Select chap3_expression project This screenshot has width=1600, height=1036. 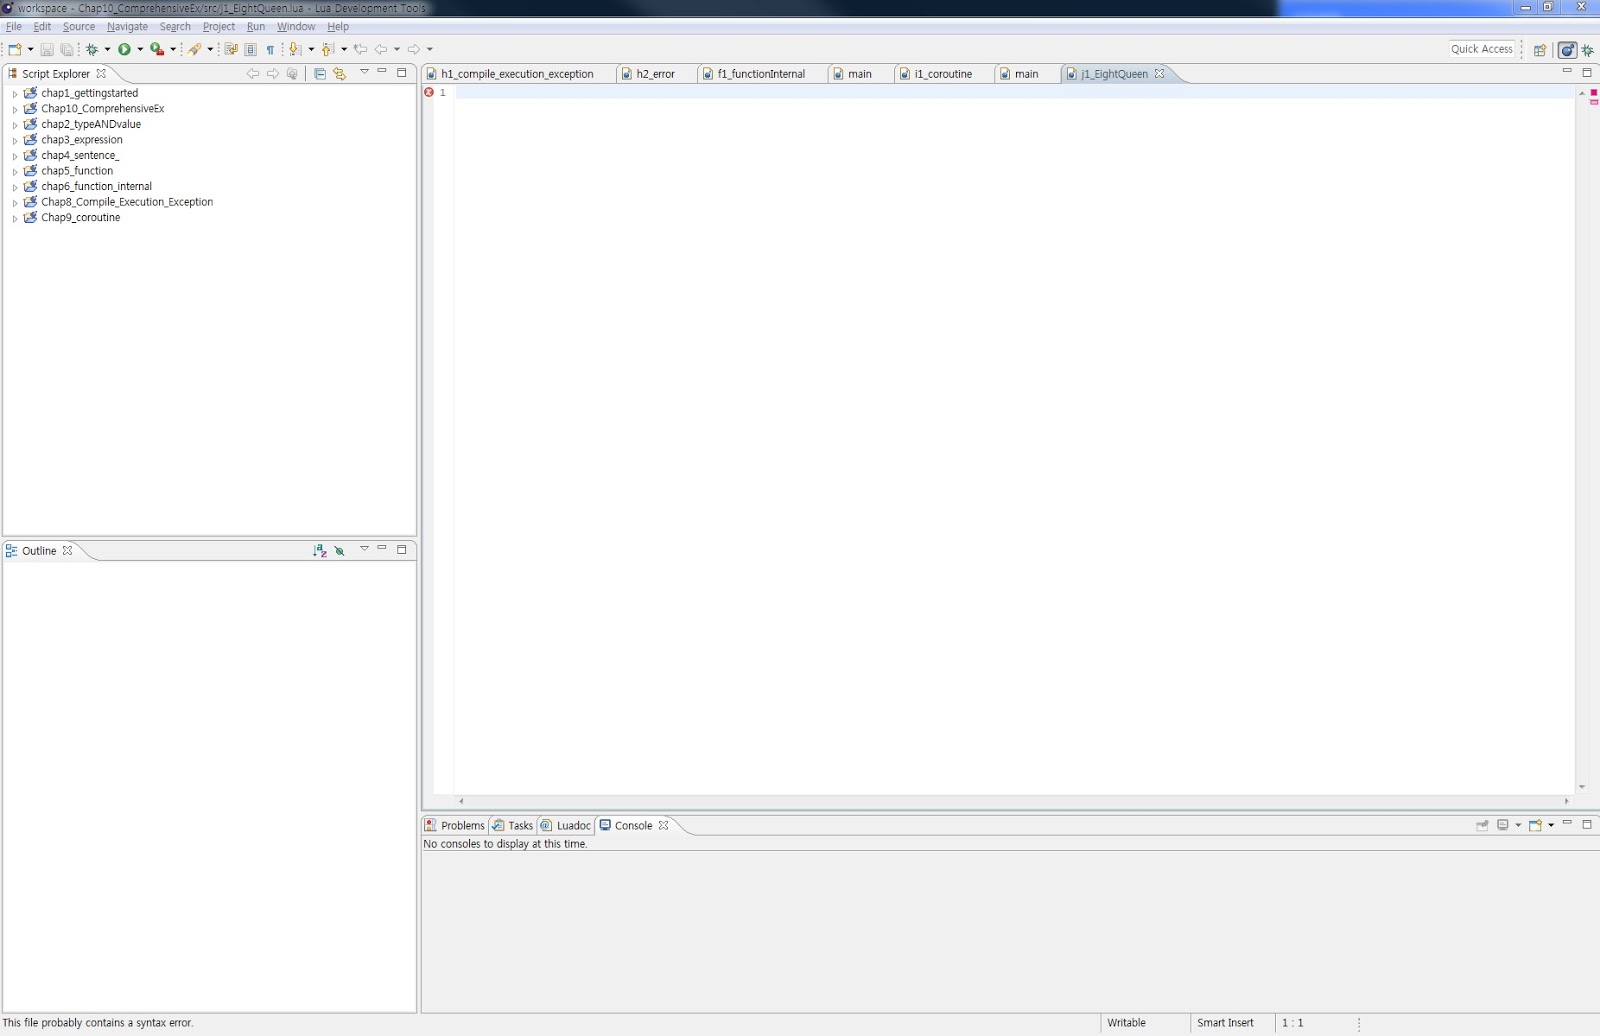[82, 140]
